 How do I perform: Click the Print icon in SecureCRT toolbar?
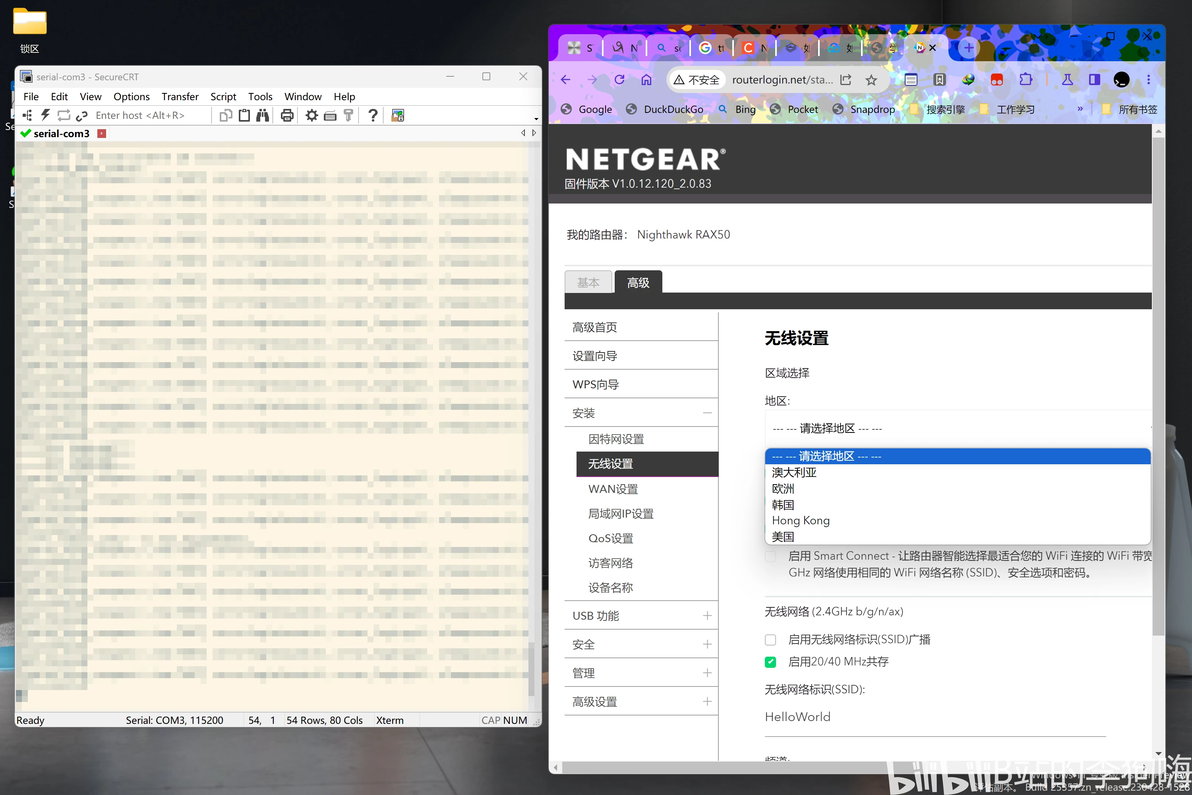coord(287,116)
